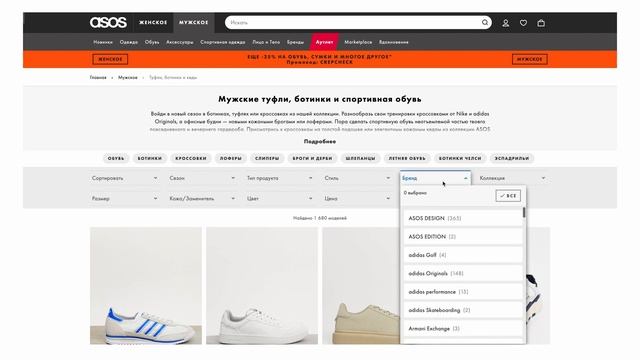The width and height of the screenshot is (640, 360).
Task: Select the БРОГИ И ДЕРБИ pill
Action: pos(312,158)
